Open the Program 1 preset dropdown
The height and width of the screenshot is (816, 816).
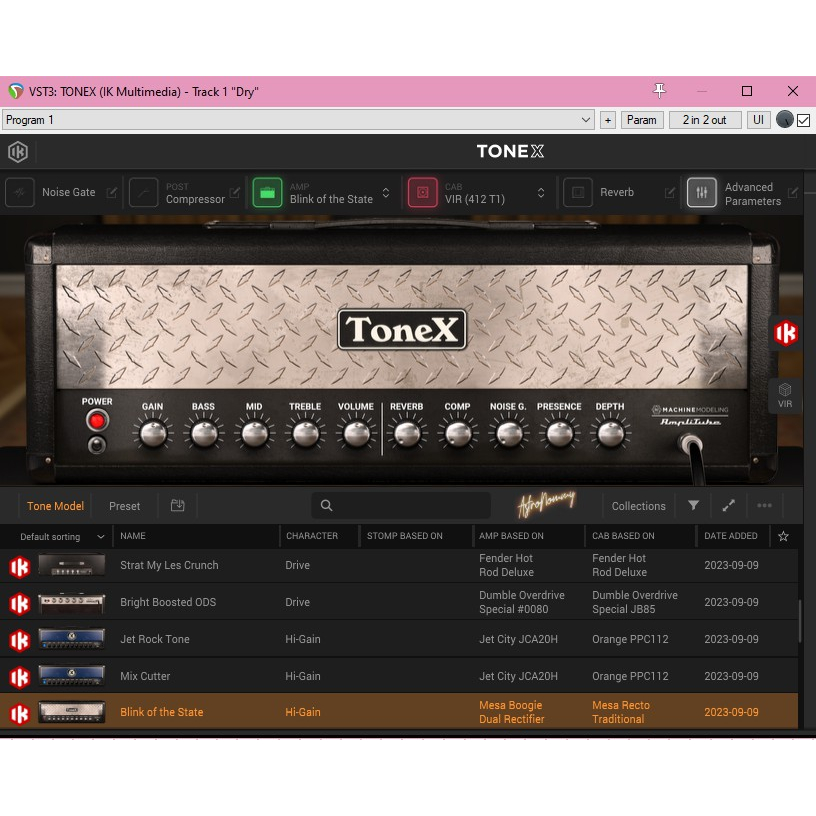pos(298,120)
